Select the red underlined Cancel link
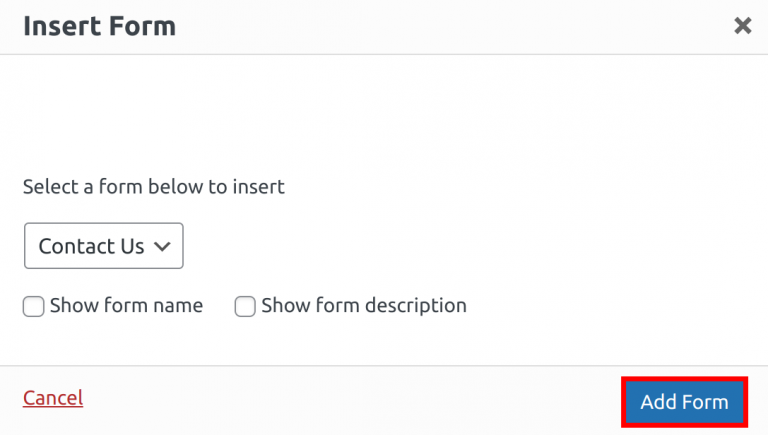The width and height of the screenshot is (768, 435). [x=53, y=398]
